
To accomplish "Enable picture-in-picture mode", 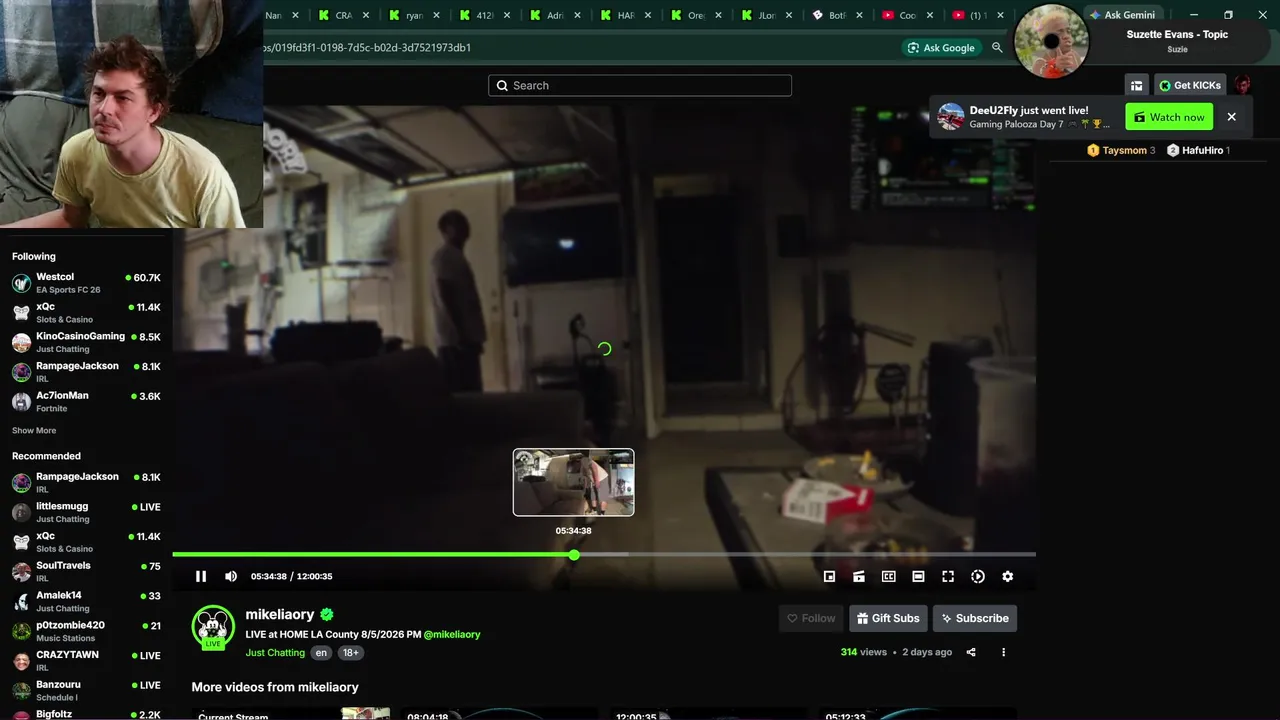I will (829, 576).
